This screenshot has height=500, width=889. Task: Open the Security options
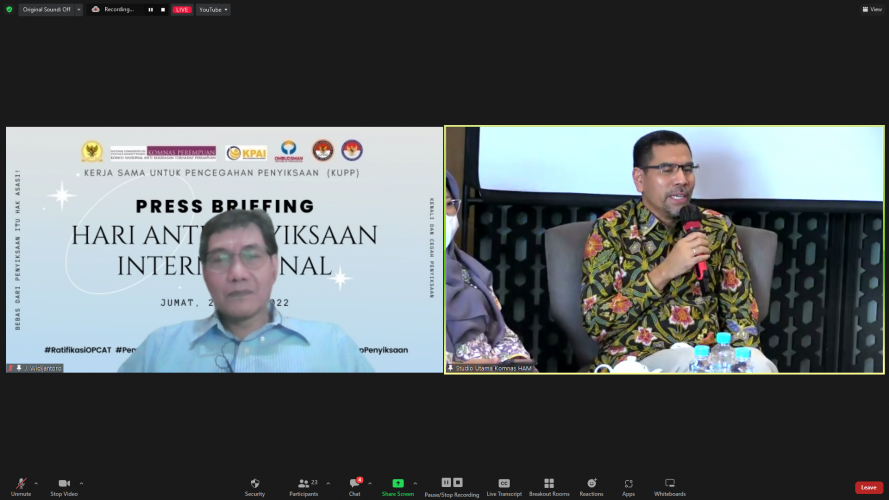click(x=255, y=484)
